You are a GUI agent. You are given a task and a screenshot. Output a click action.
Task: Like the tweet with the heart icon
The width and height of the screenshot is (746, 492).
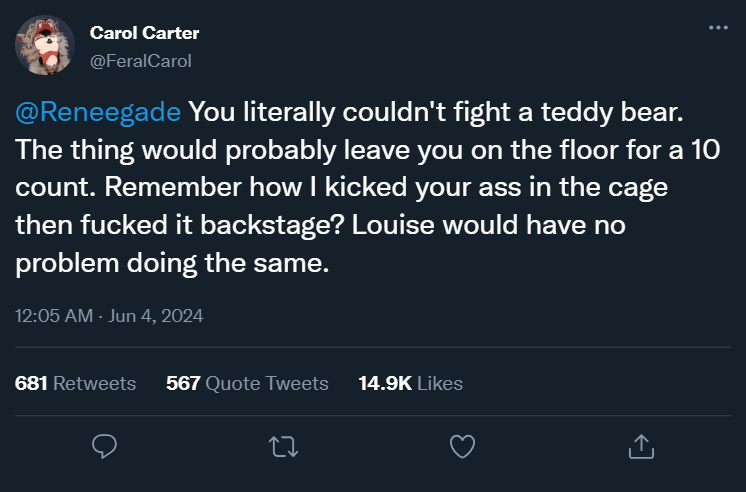click(461, 446)
